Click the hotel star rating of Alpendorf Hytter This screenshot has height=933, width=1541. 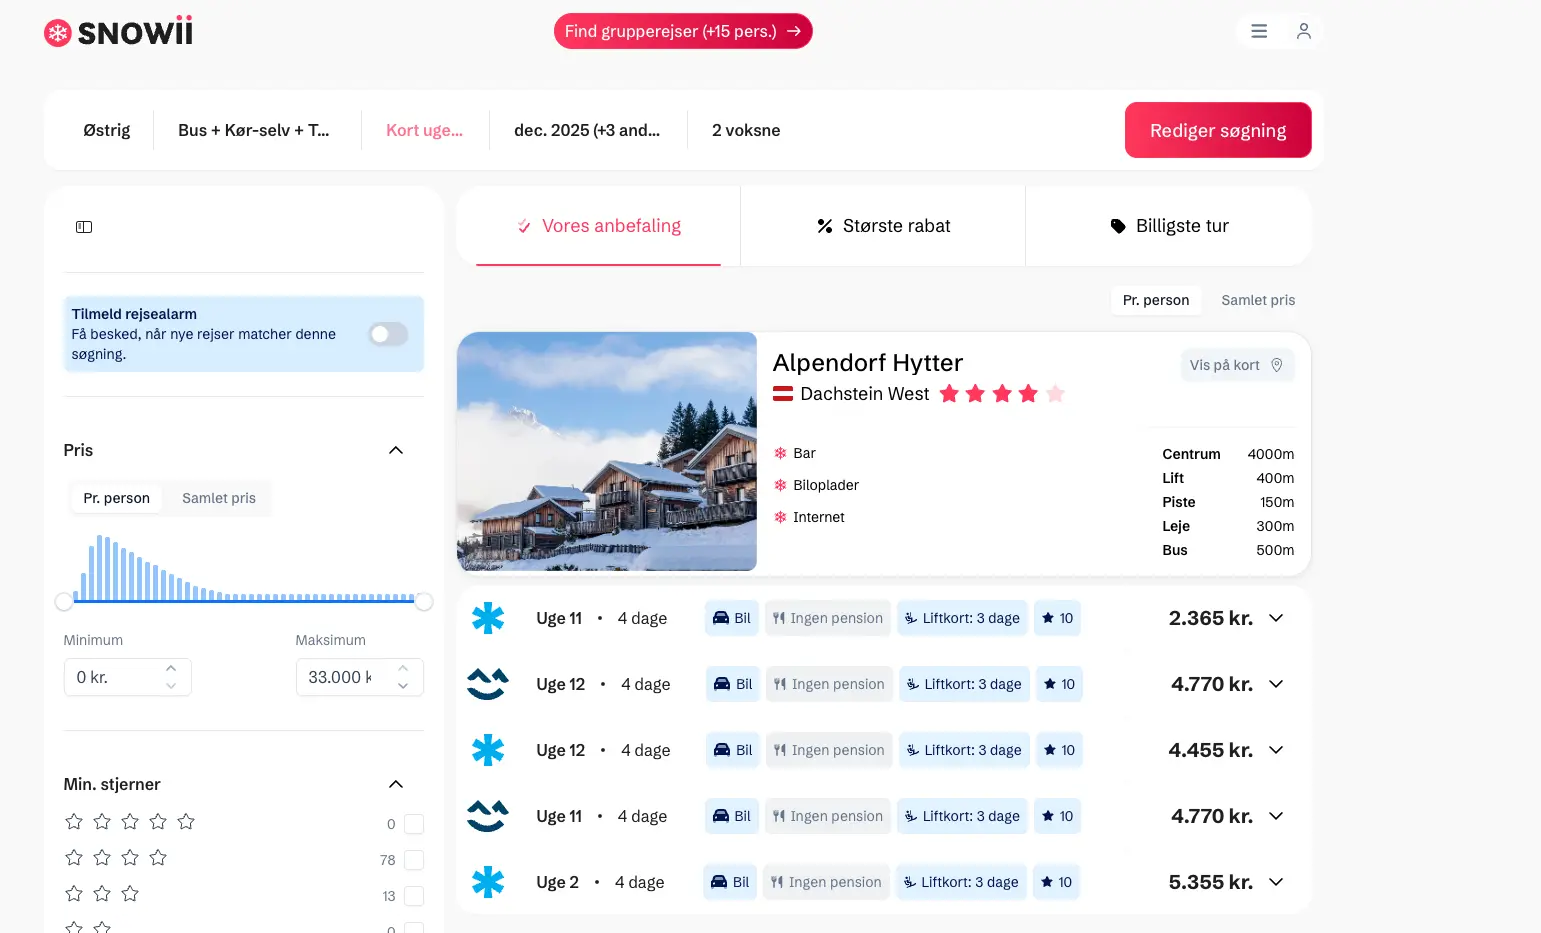[x=1002, y=394]
